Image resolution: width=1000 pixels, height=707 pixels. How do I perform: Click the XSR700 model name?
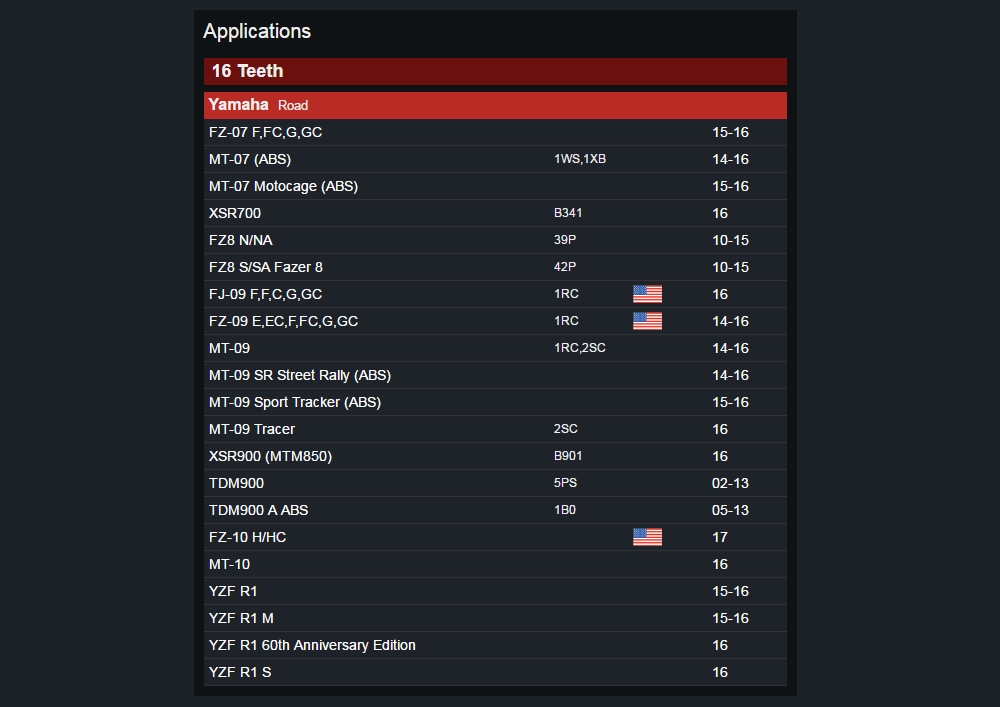click(x=235, y=213)
